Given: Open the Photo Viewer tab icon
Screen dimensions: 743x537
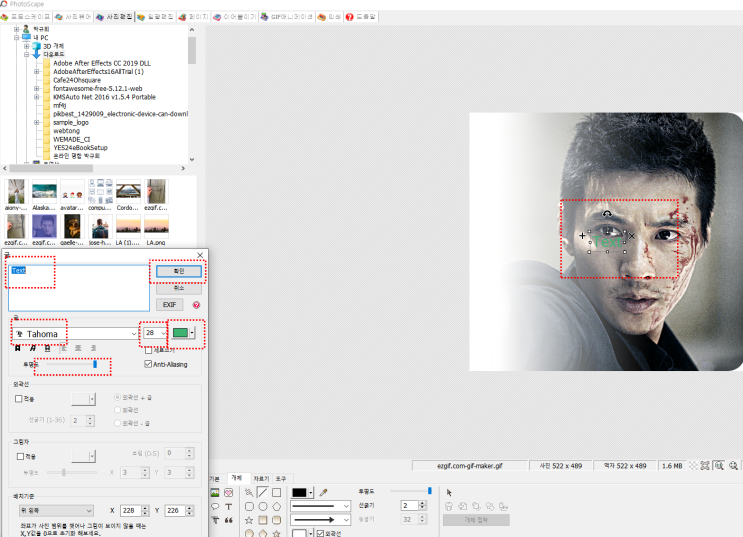Looking at the screenshot, I should click(59, 17).
